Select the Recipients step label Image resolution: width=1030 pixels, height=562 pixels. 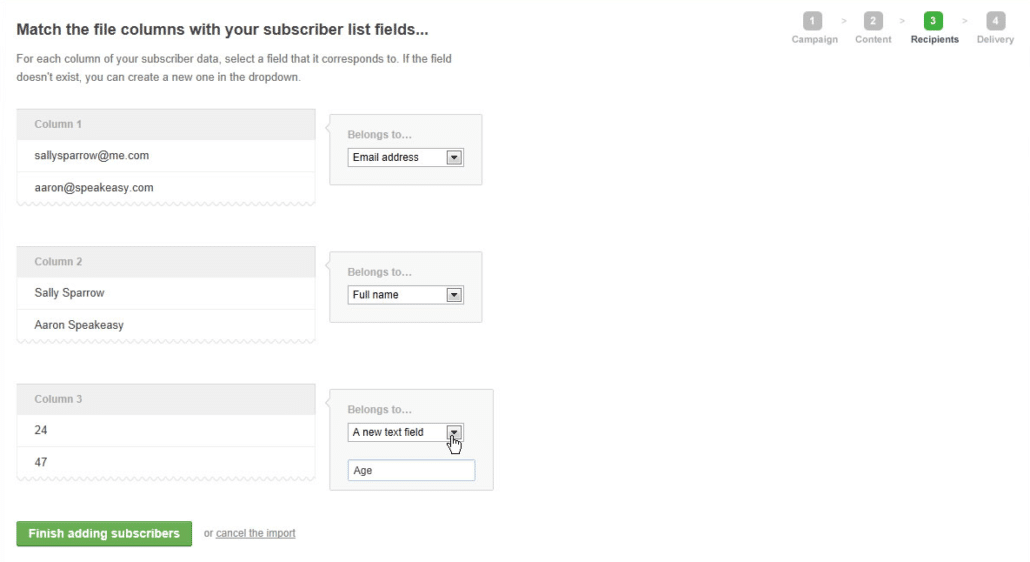[934, 39]
